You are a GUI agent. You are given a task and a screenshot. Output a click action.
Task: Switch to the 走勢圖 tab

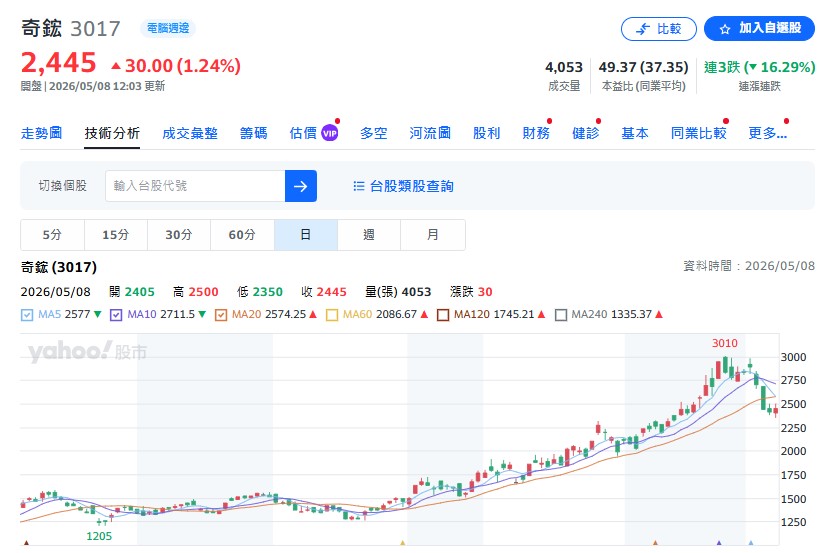pyautogui.click(x=42, y=133)
